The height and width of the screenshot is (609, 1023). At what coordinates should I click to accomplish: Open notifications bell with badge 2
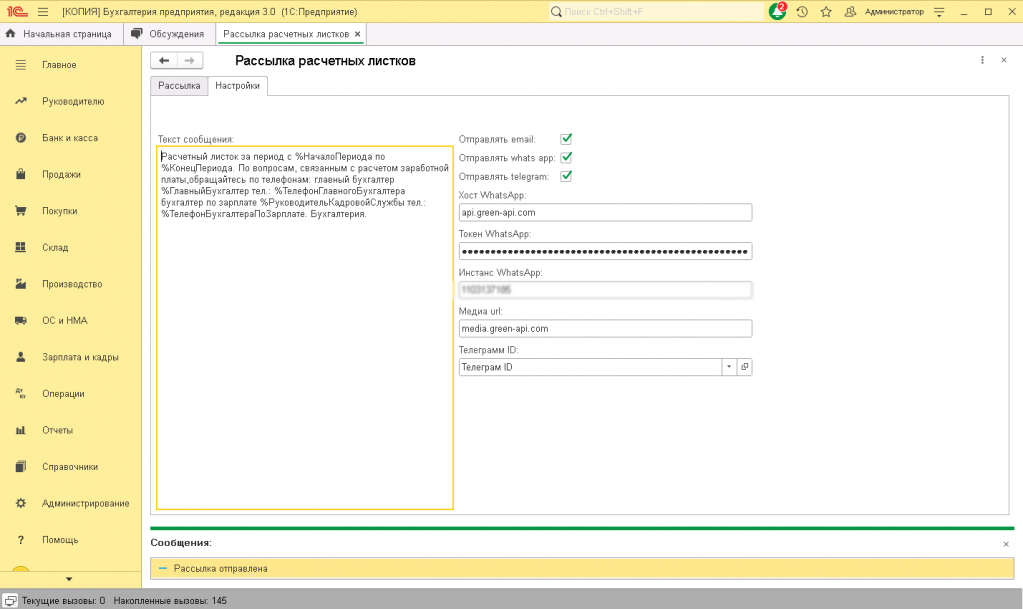click(x=778, y=11)
